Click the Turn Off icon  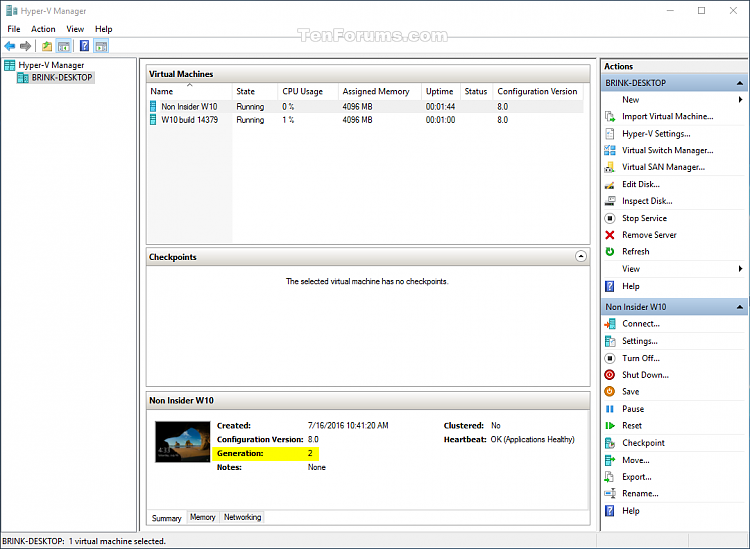coord(610,358)
